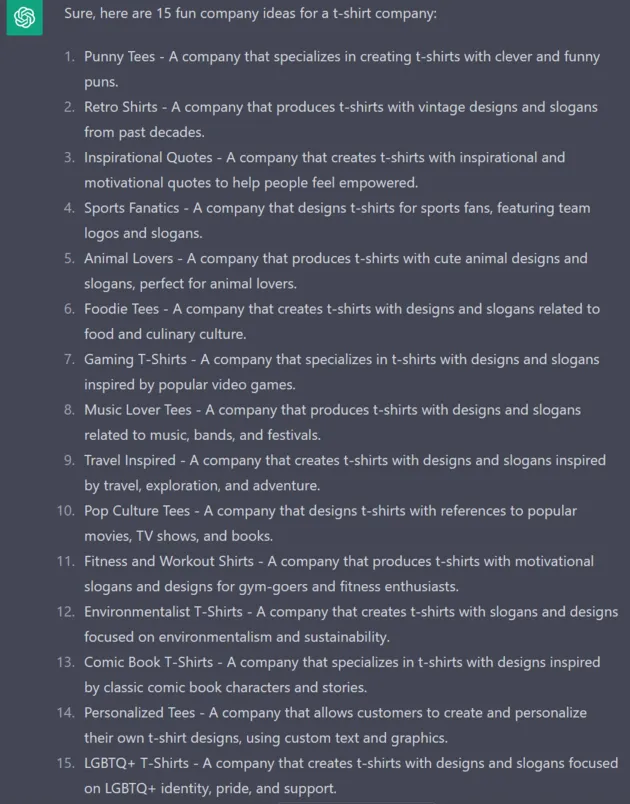The width and height of the screenshot is (630, 804).
Task: Click Fitness and Workout Shirts item
Action: (x=339, y=574)
